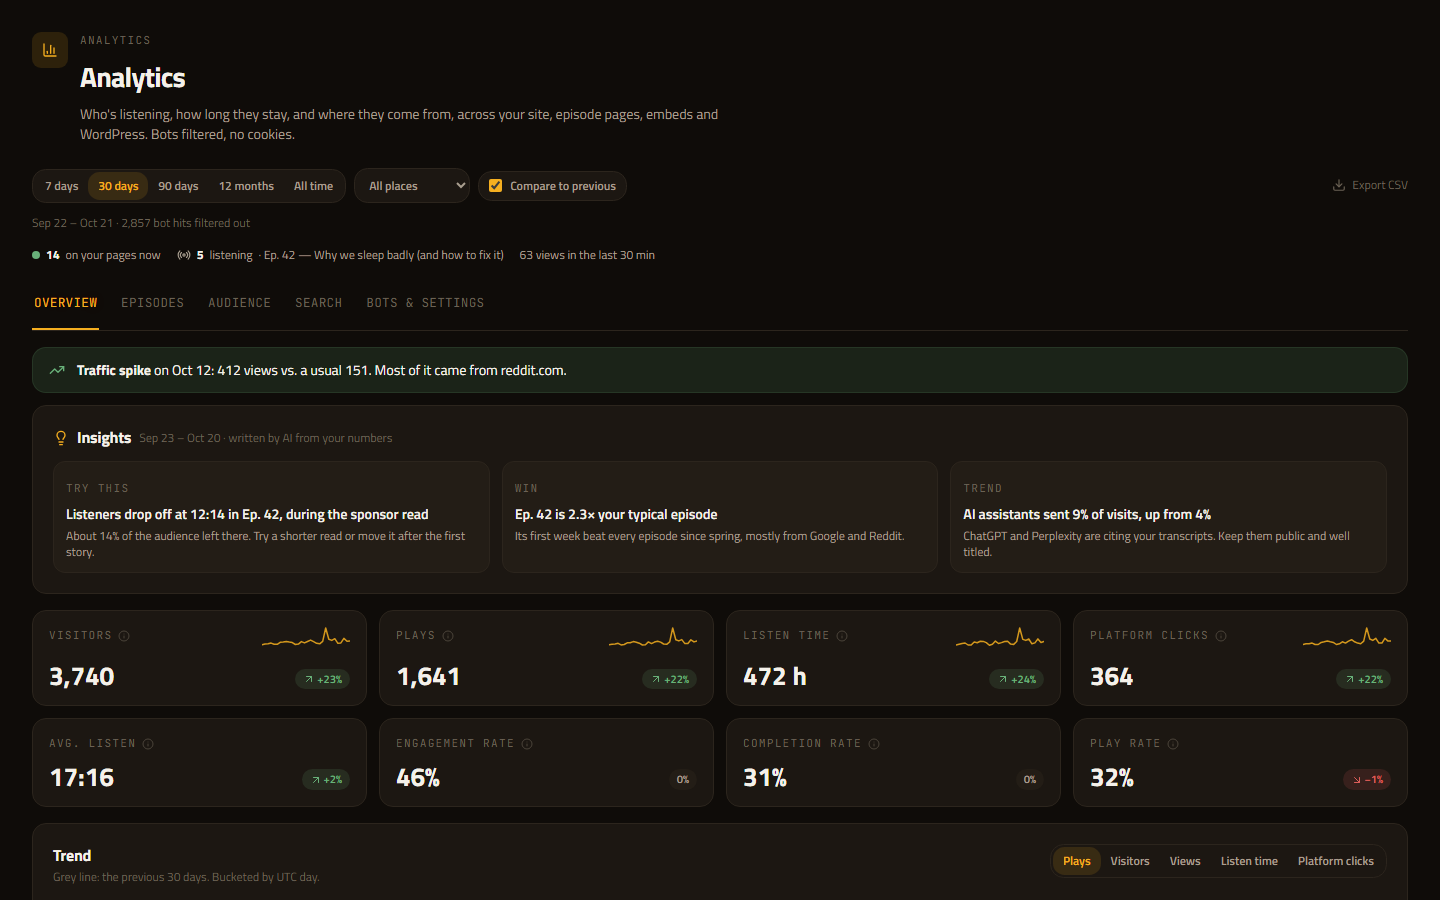Image resolution: width=1440 pixels, height=900 pixels.
Task: Select the All time range
Action: (313, 186)
